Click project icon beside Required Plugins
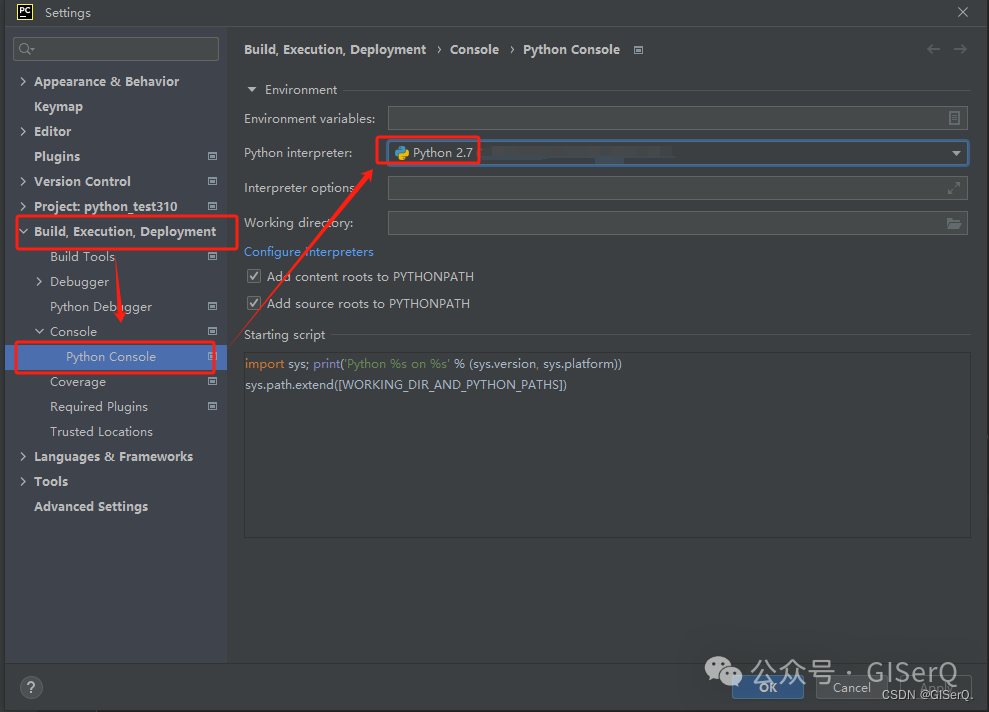 point(213,407)
